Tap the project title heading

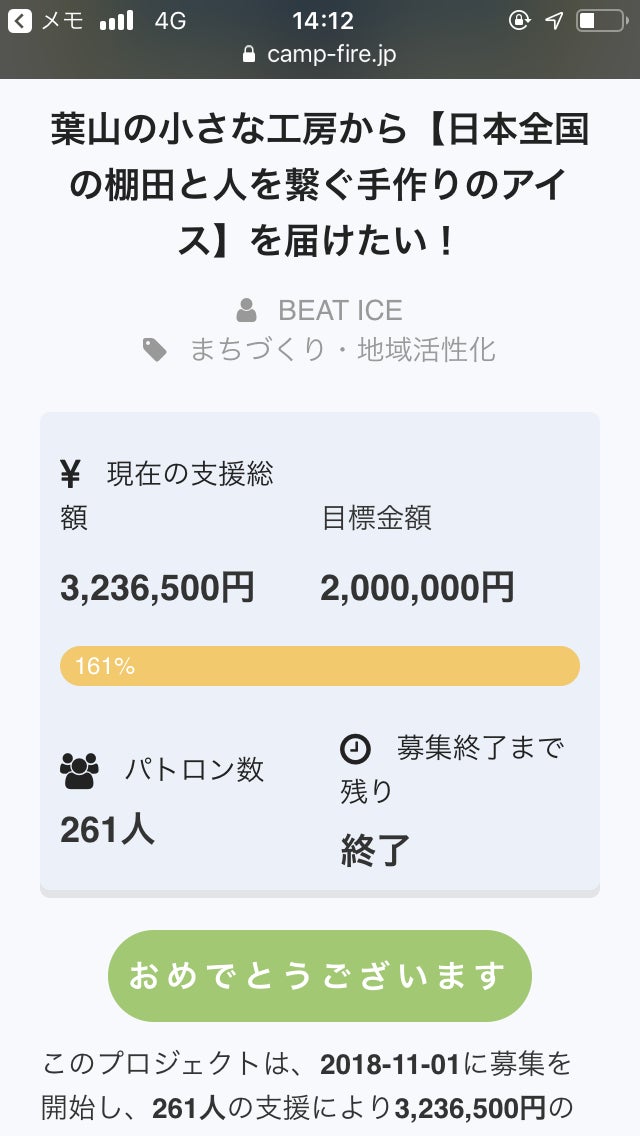click(320, 186)
